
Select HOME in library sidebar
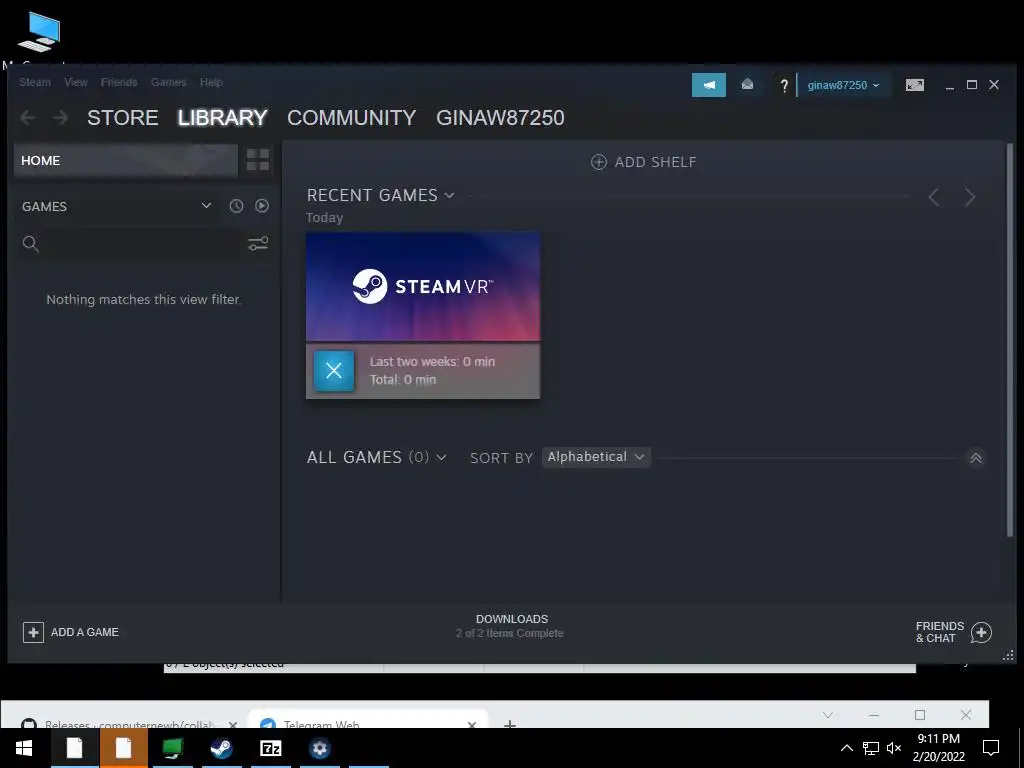pyautogui.click(x=126, y=161)
